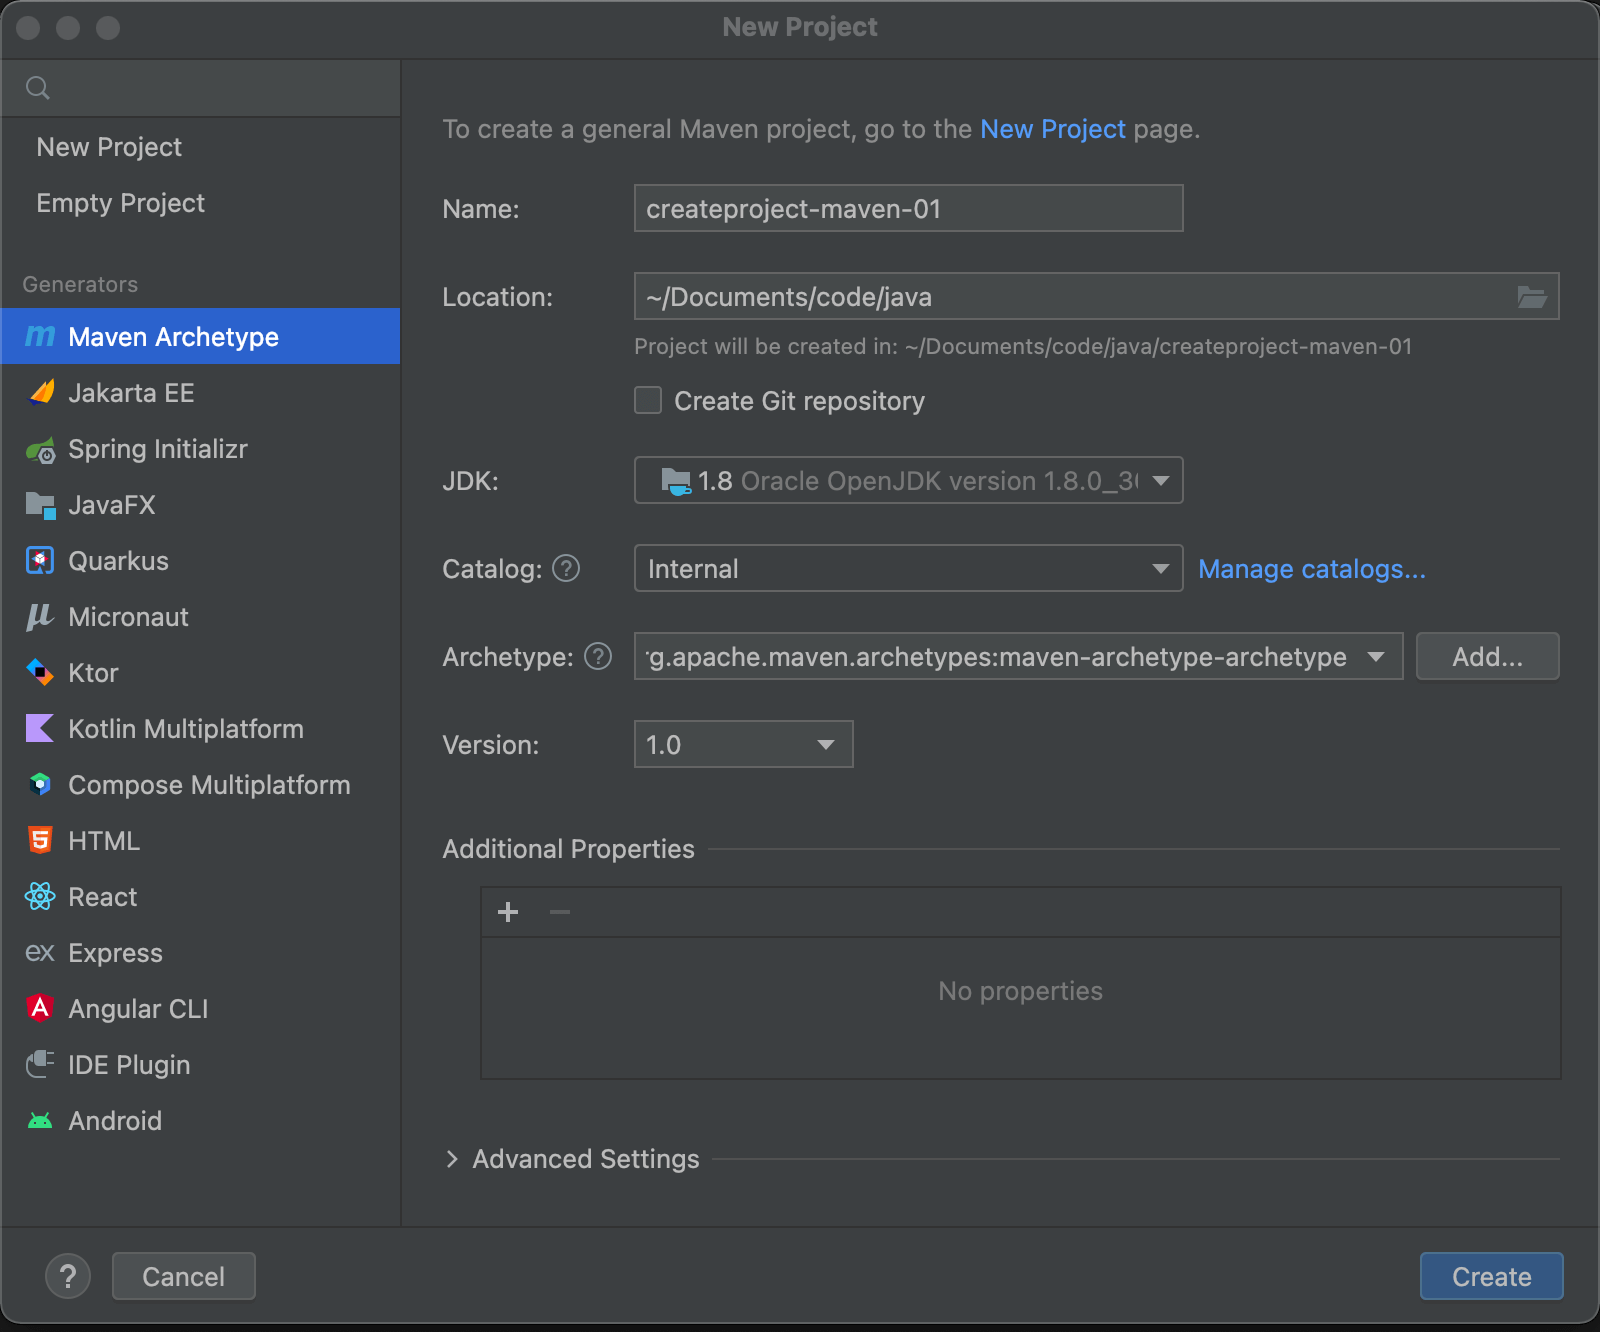Click the Spring Initializr generator icon
The image size is (1600, 1332).
pos(40,450)
